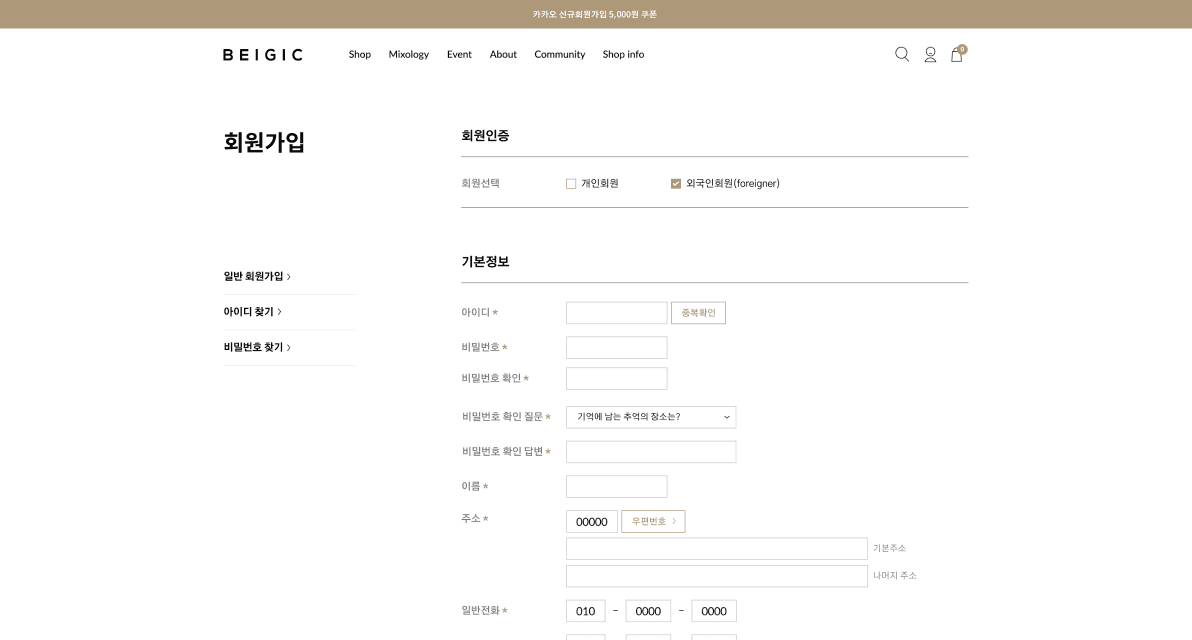Viewport: 1192px width, 640px height.
Task: Open the Shop menu
Action: point(359,55)
